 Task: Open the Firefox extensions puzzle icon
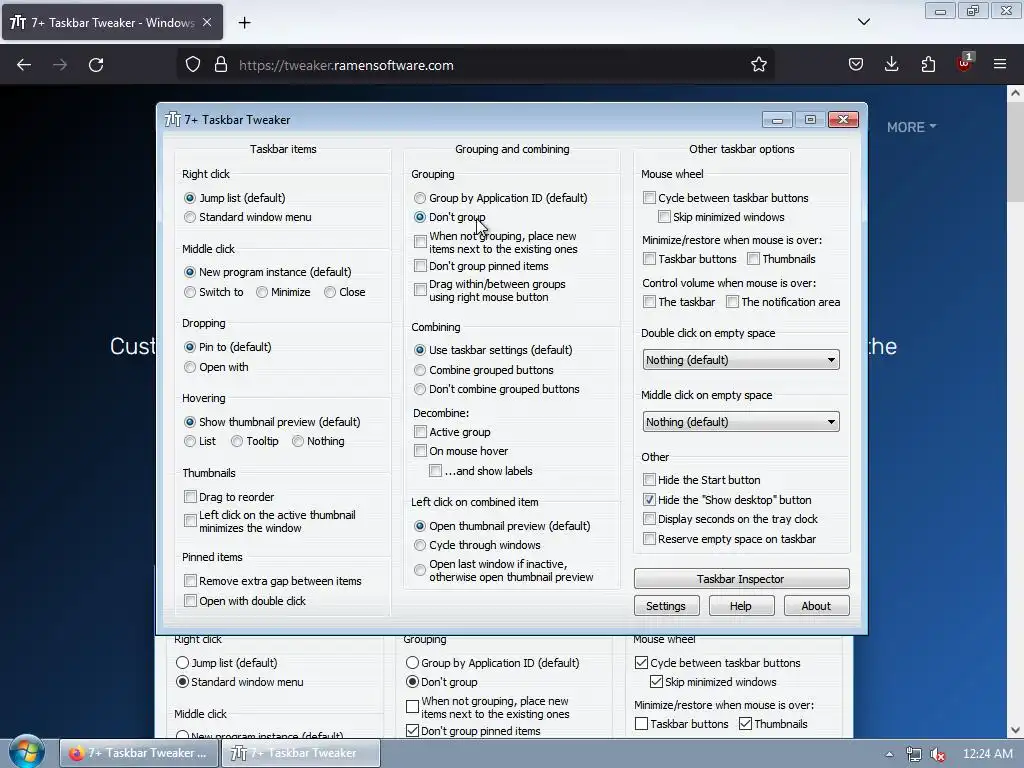(x=928, y=65)
